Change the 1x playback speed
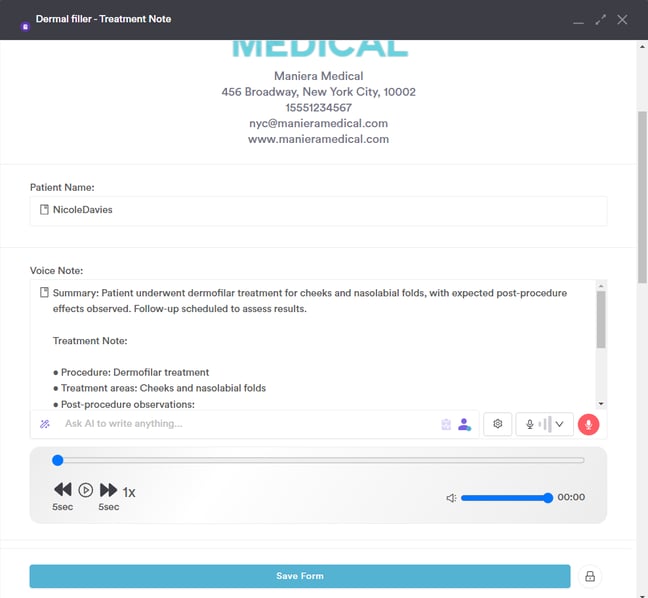Viewport: 648px width, 598px height. [x=129, y=492]
